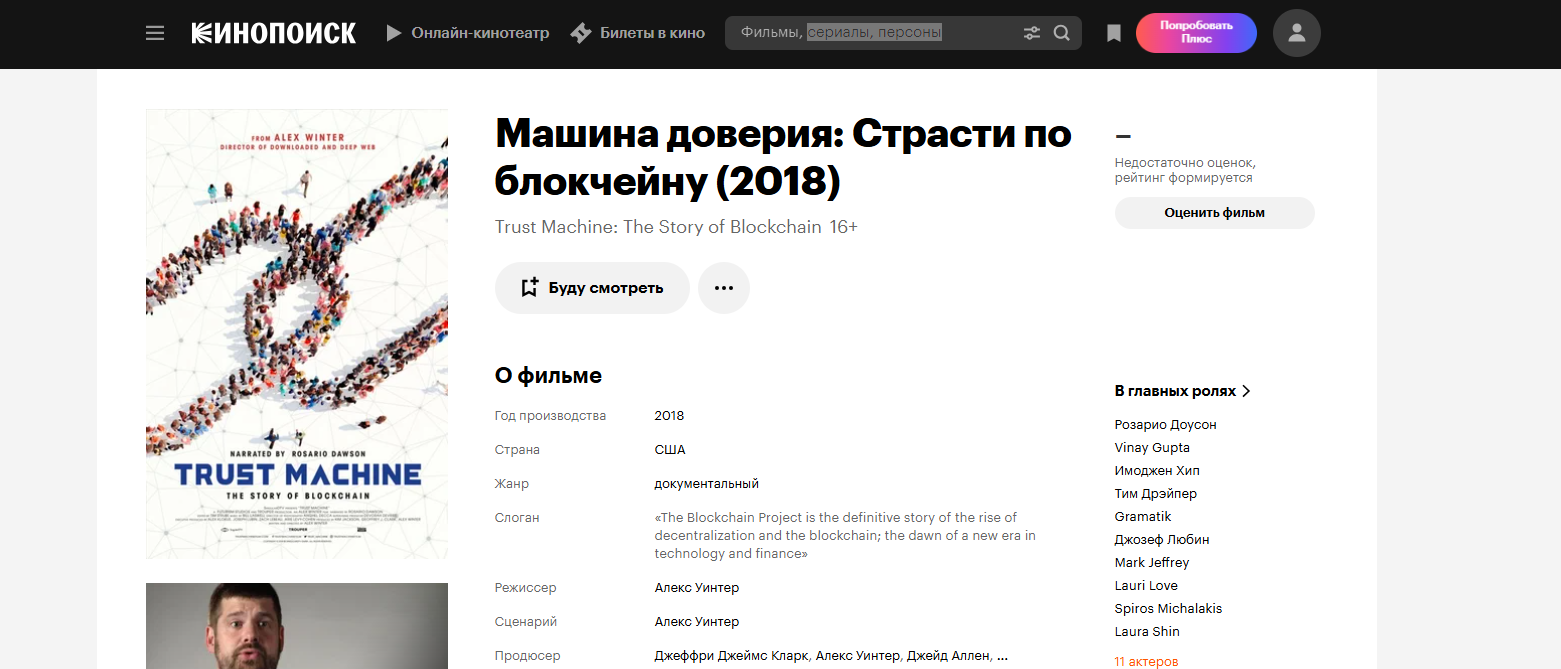The height and width of the screenshot is (669, 1561).
Task: Click year 2018 in Год производства row
Action: pyautogui.click(x=669, y=416)
